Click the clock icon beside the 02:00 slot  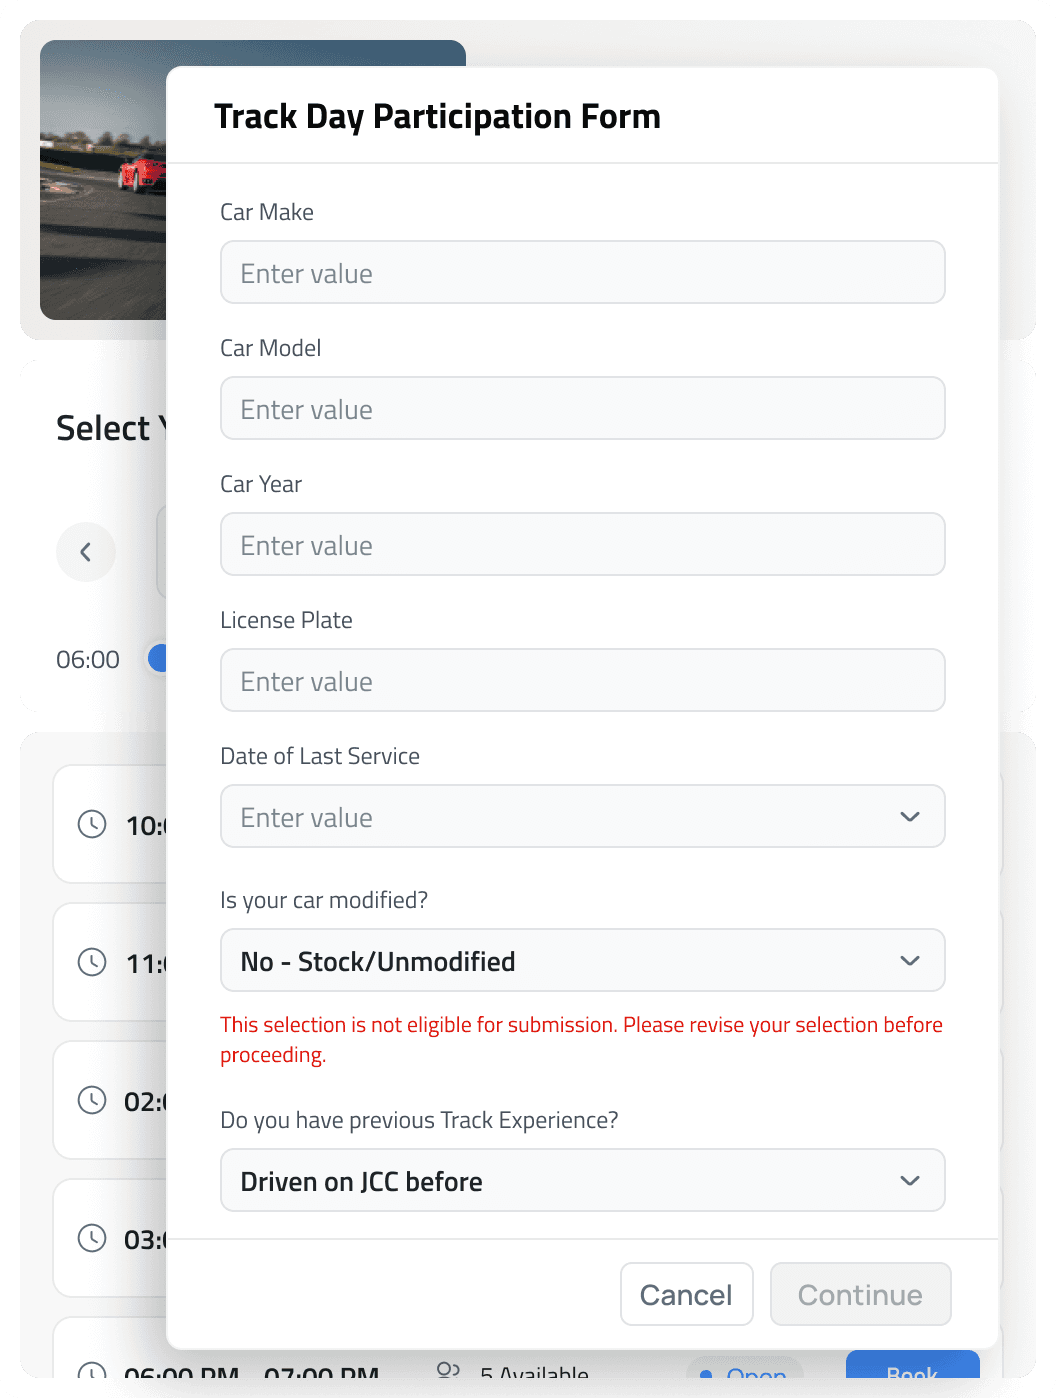pos(91,1100)
